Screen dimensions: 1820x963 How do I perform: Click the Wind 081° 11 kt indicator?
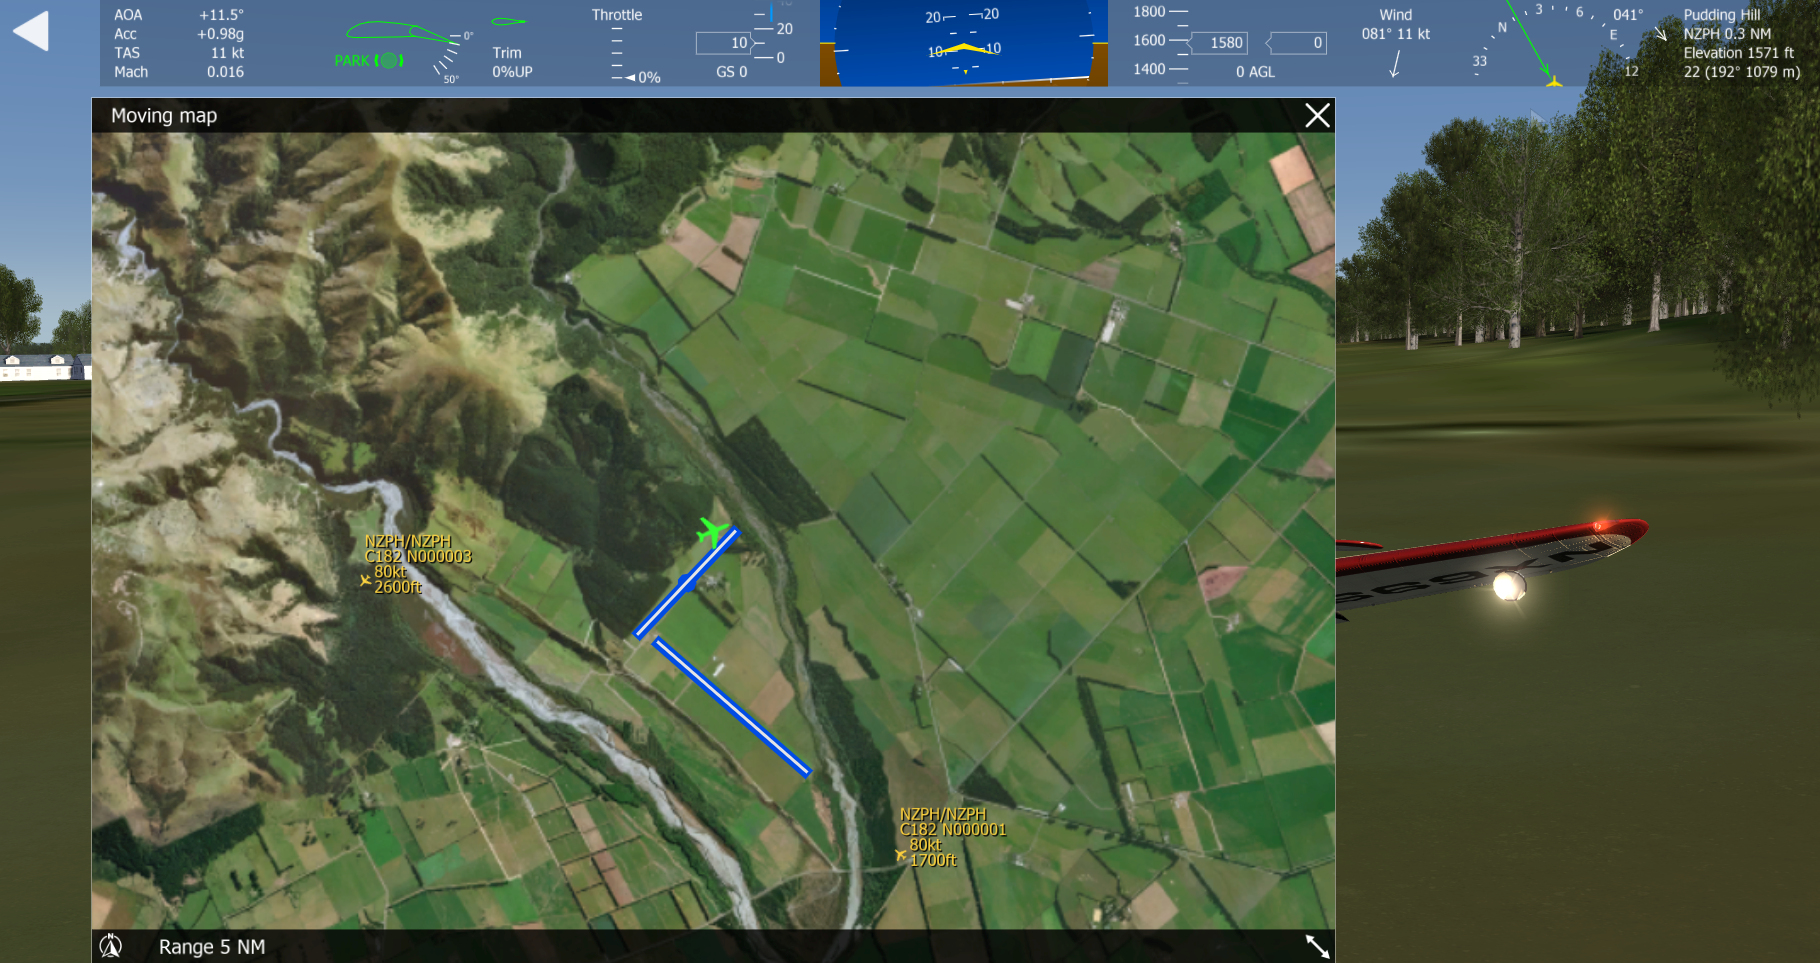click(1396, 25)
